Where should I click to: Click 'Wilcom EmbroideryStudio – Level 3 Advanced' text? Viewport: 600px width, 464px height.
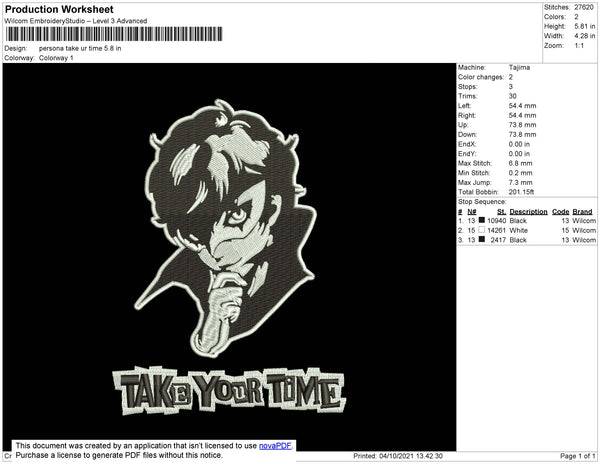point(76,21)
